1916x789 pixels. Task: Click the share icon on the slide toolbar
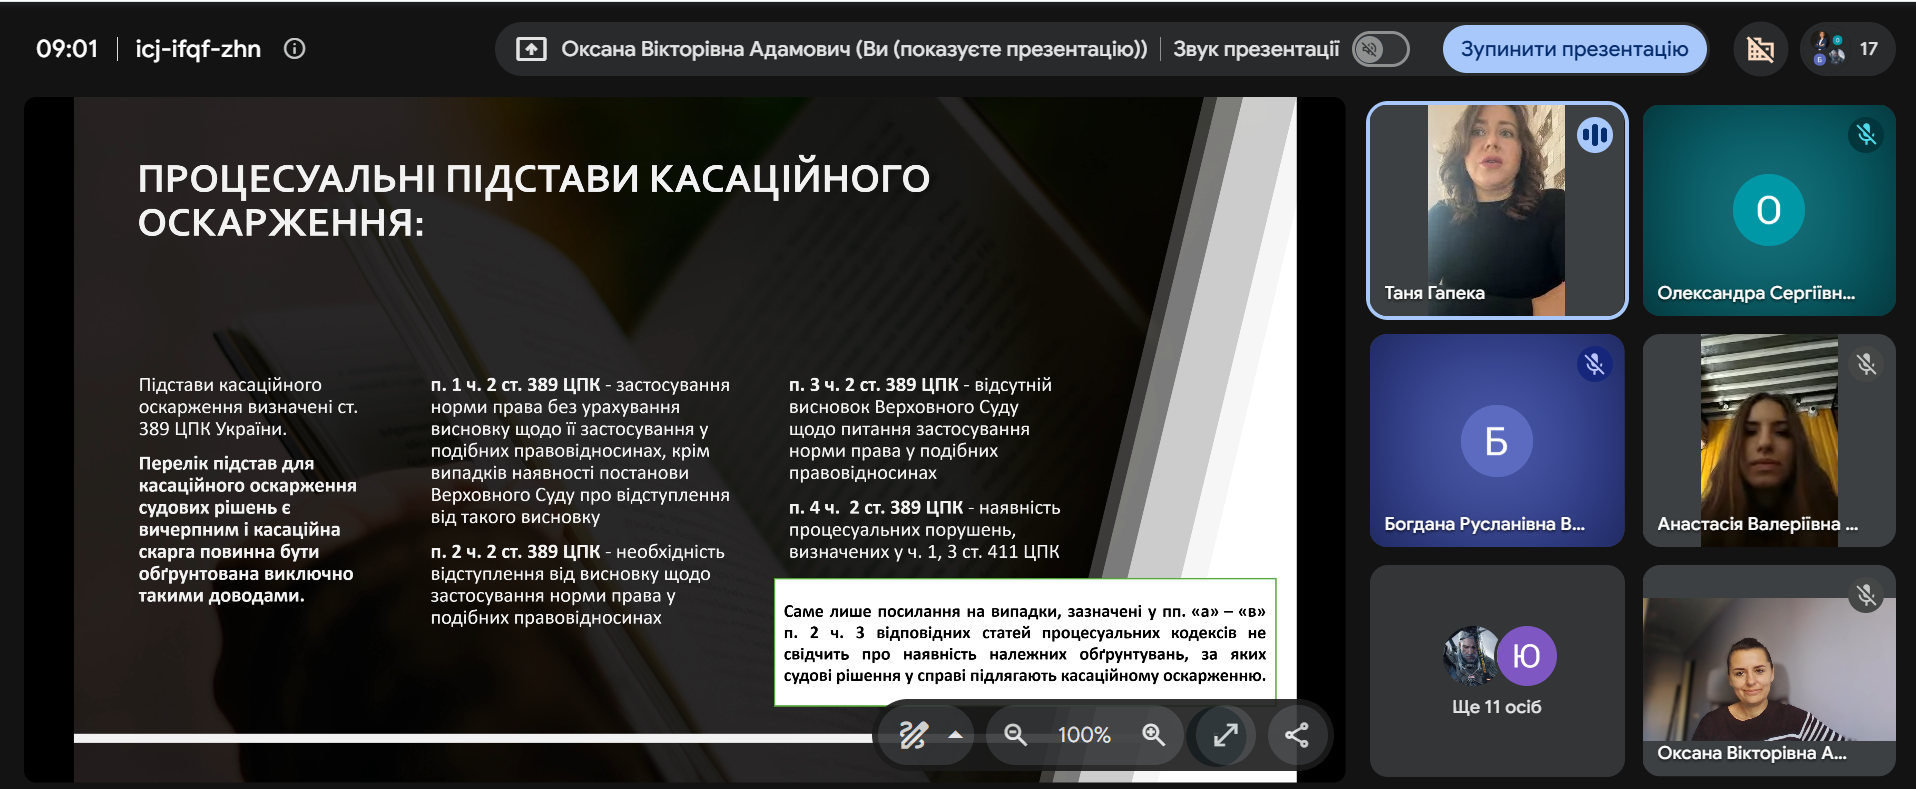pyautogui.click(x=1297, y=735)
